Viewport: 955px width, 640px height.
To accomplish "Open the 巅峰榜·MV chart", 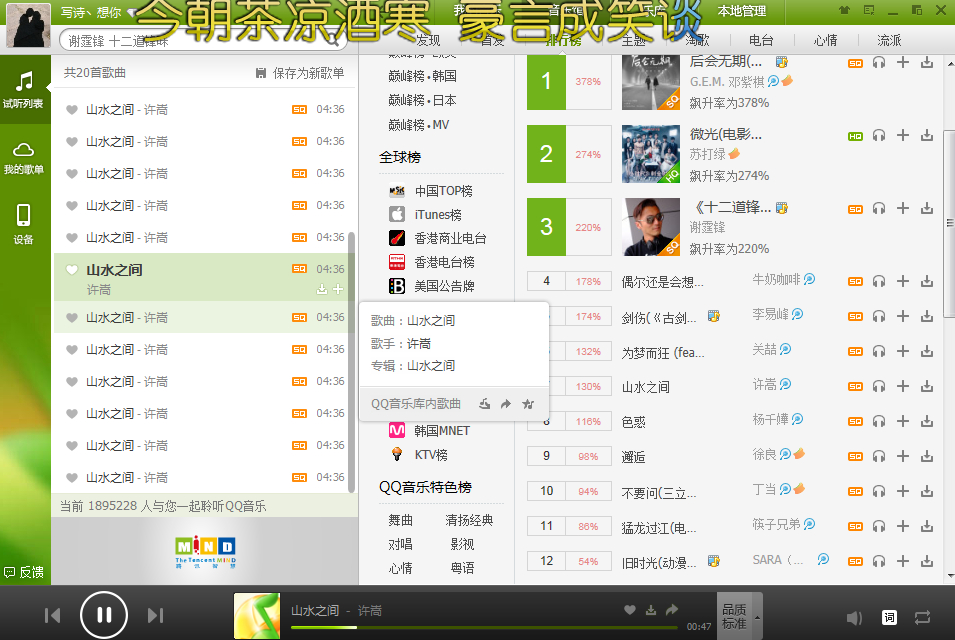I will 418,125.
